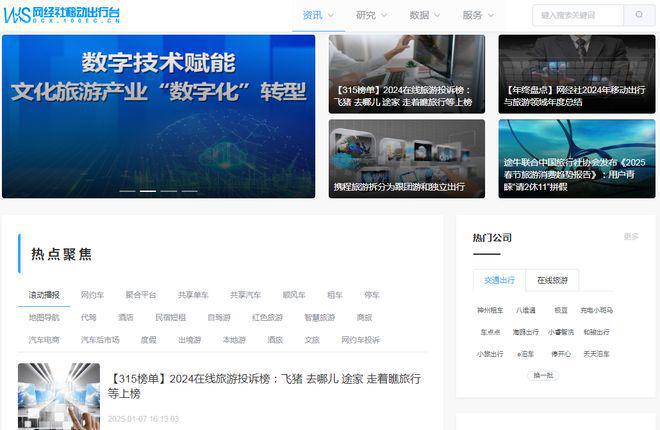Select the 共享单车 tab
The height and width of the screenshot is (430, 660).
click(x=193, y=295)
